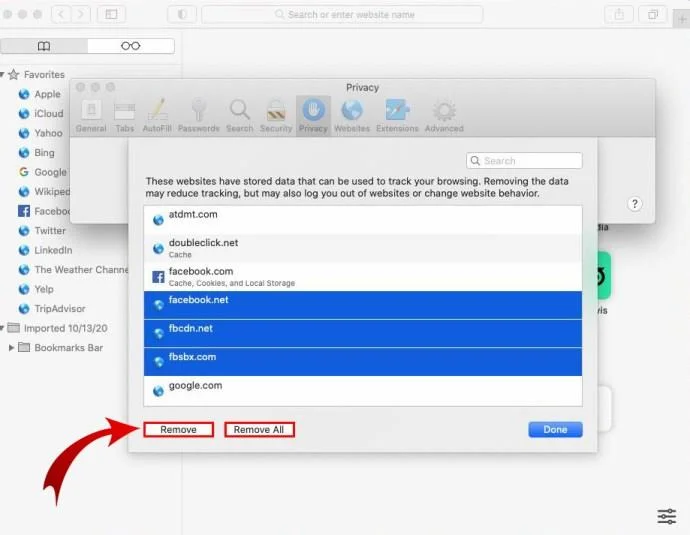
Task: Select the google.com row
Action: point(363,391)
